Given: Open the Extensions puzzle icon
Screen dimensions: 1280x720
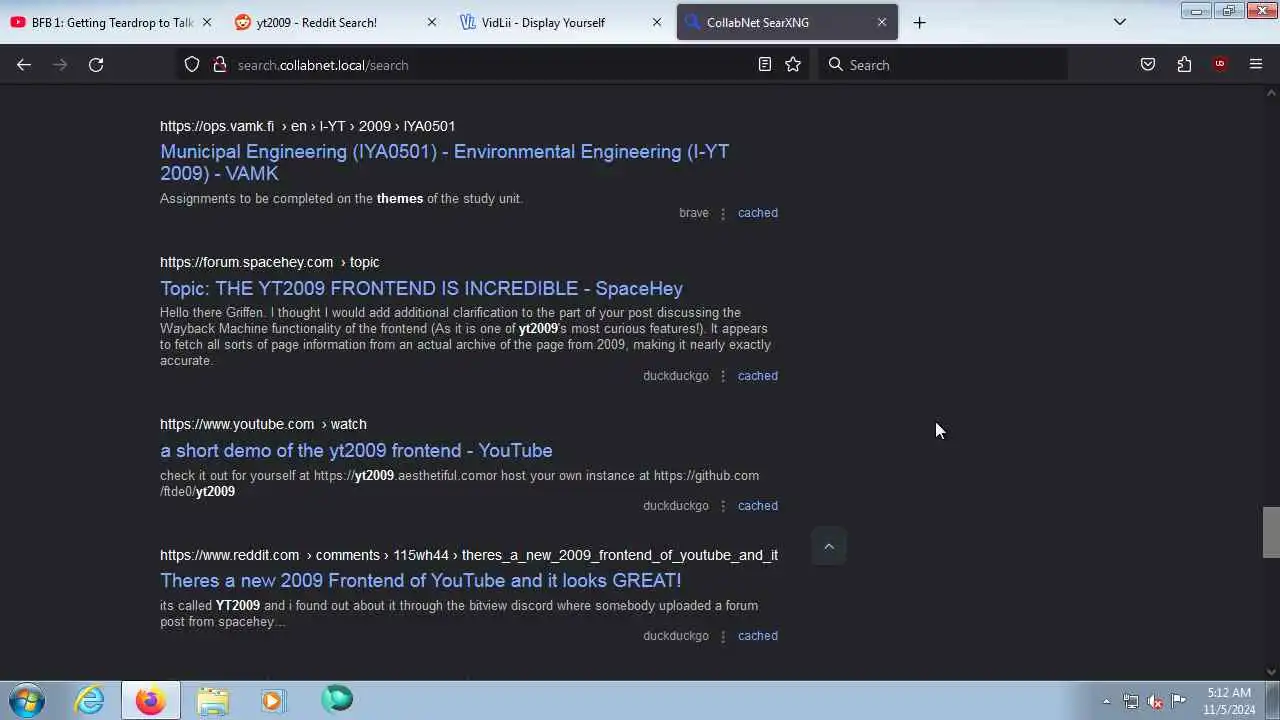Looking at the screenshot, I should coord(1184,65).
